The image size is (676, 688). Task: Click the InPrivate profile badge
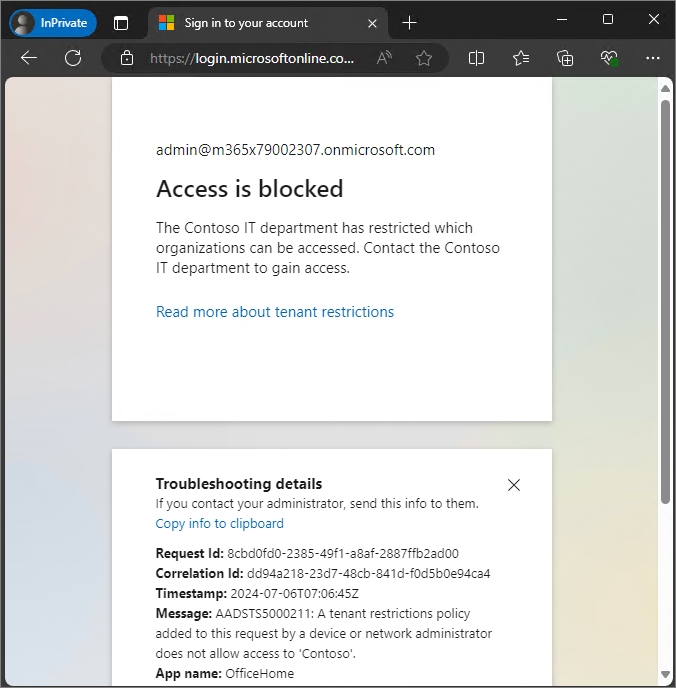53,23
